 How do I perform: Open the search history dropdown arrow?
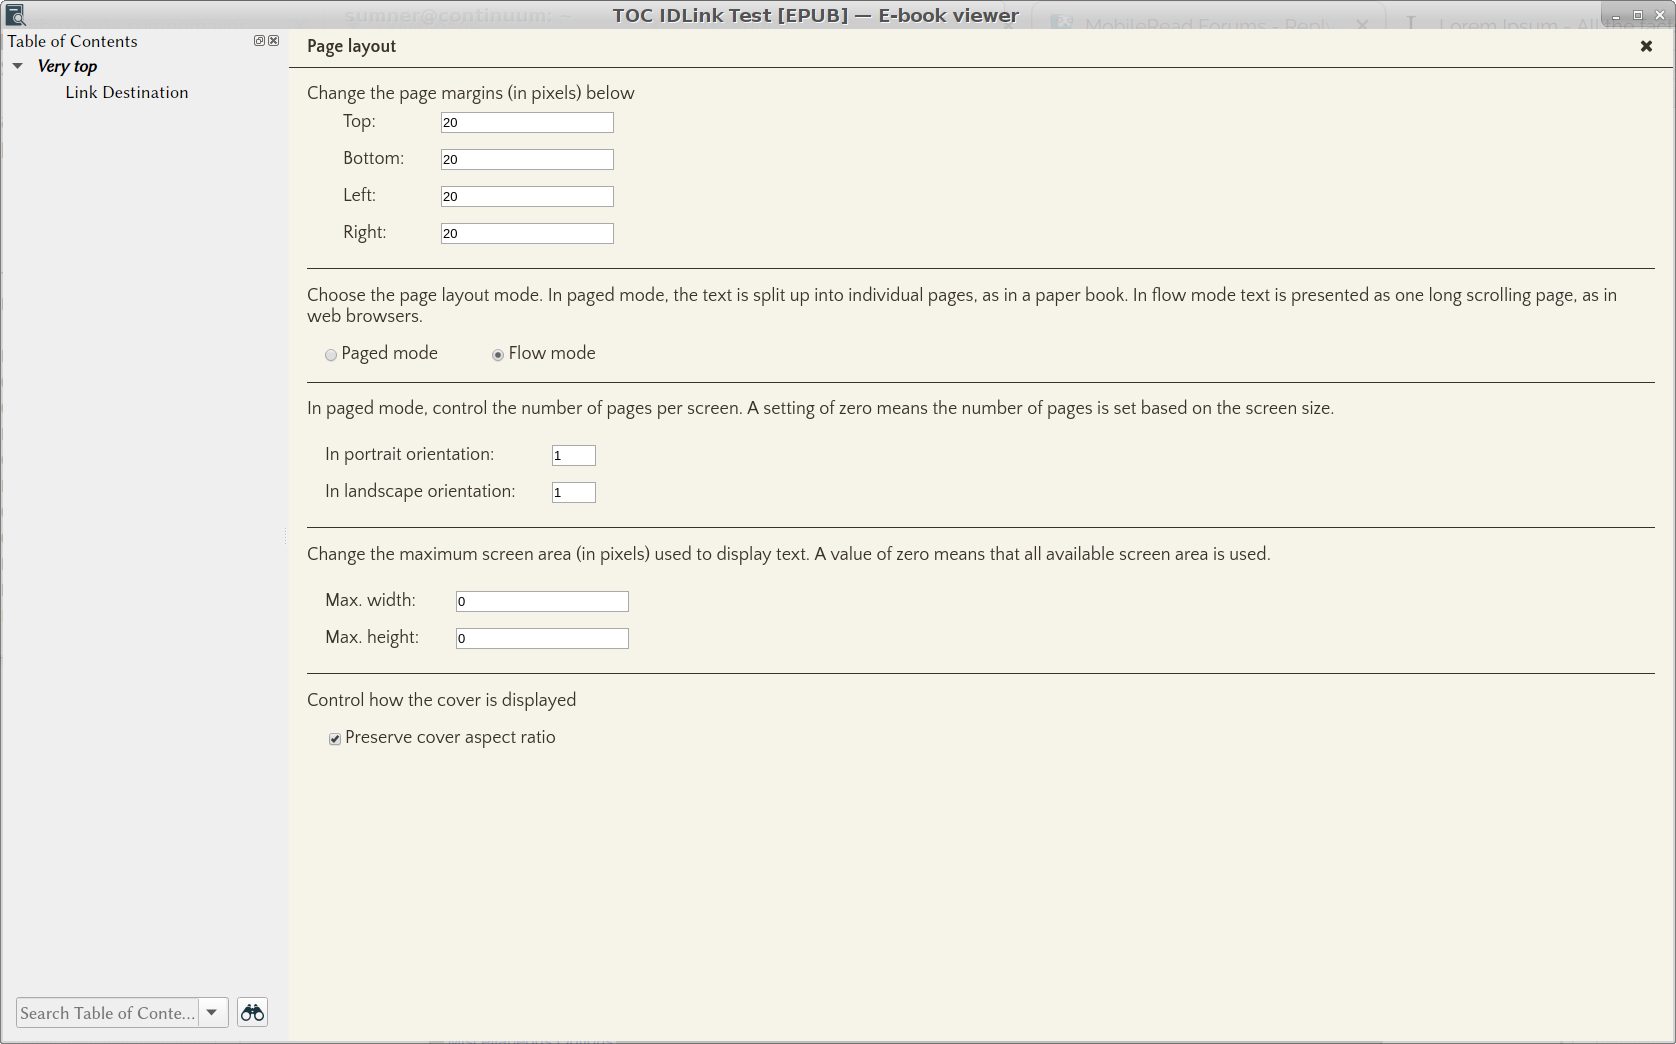point(212,1013)
